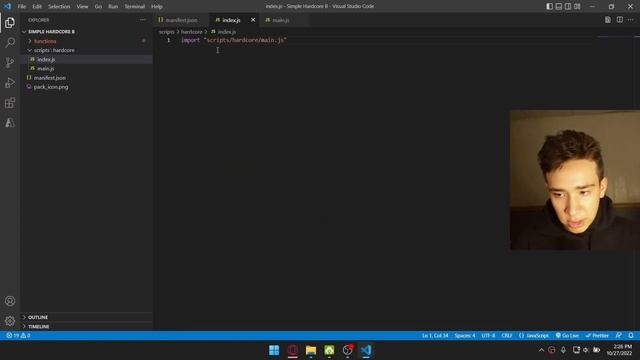Open the Customize Layout icon
This screenshot has width=640, height=360.
577,7
